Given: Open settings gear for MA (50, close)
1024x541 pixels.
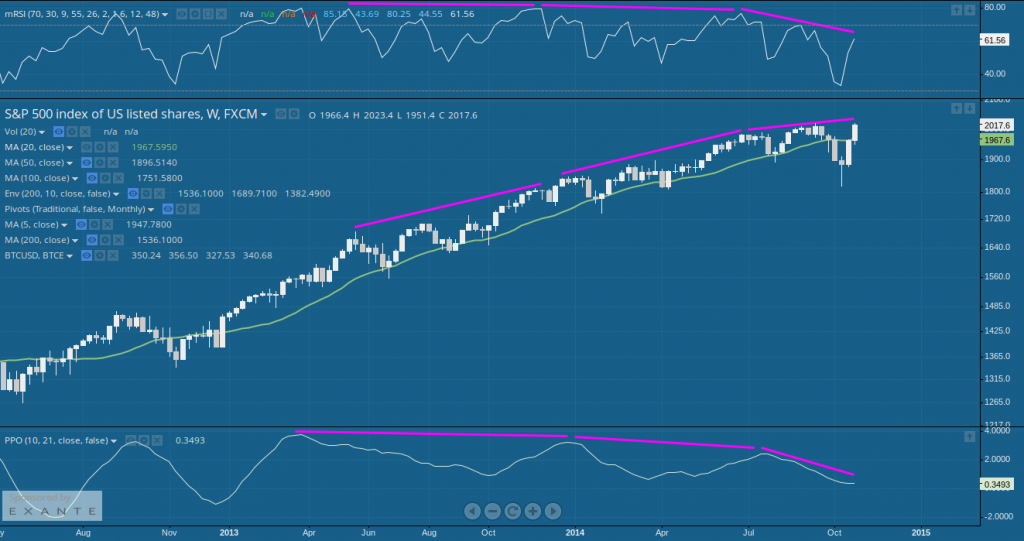Looking at the screenshot, I should tap(101, 162).
